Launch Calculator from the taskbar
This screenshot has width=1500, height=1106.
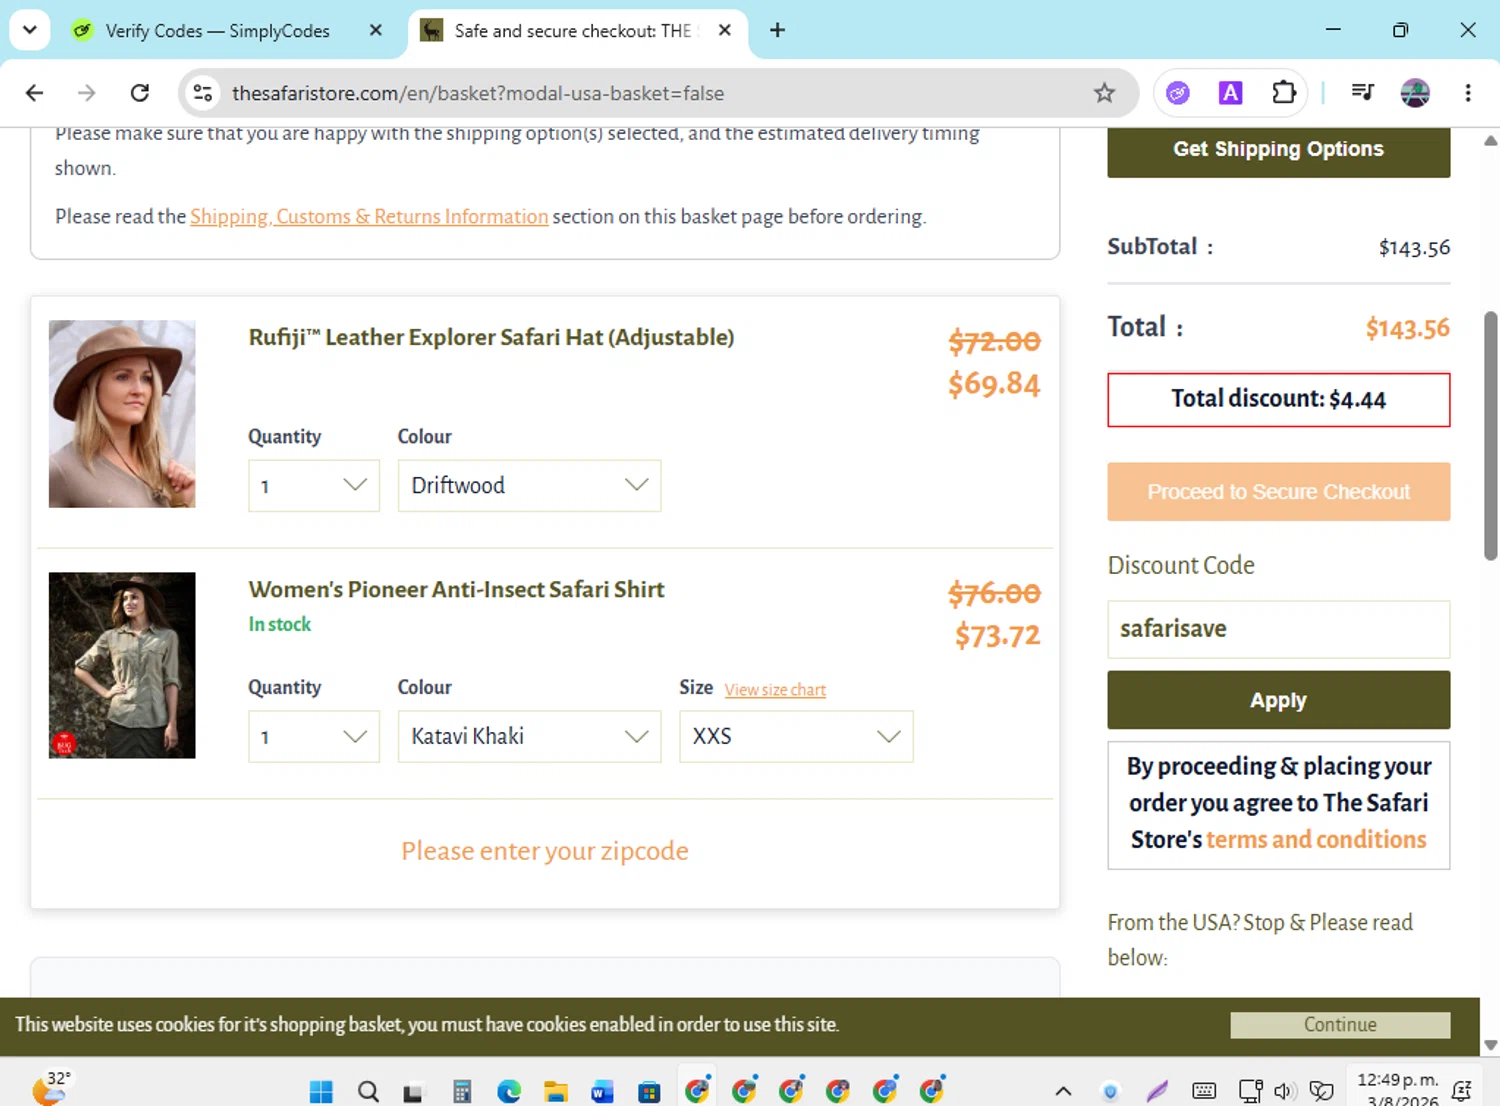(461, 1092)
